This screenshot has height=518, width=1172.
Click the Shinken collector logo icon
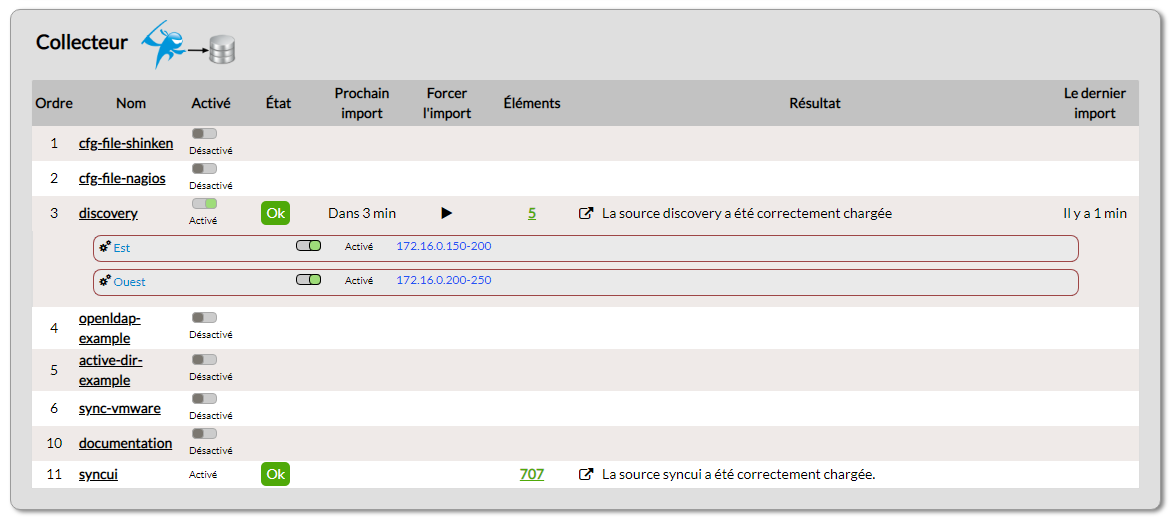pos(164,43)
